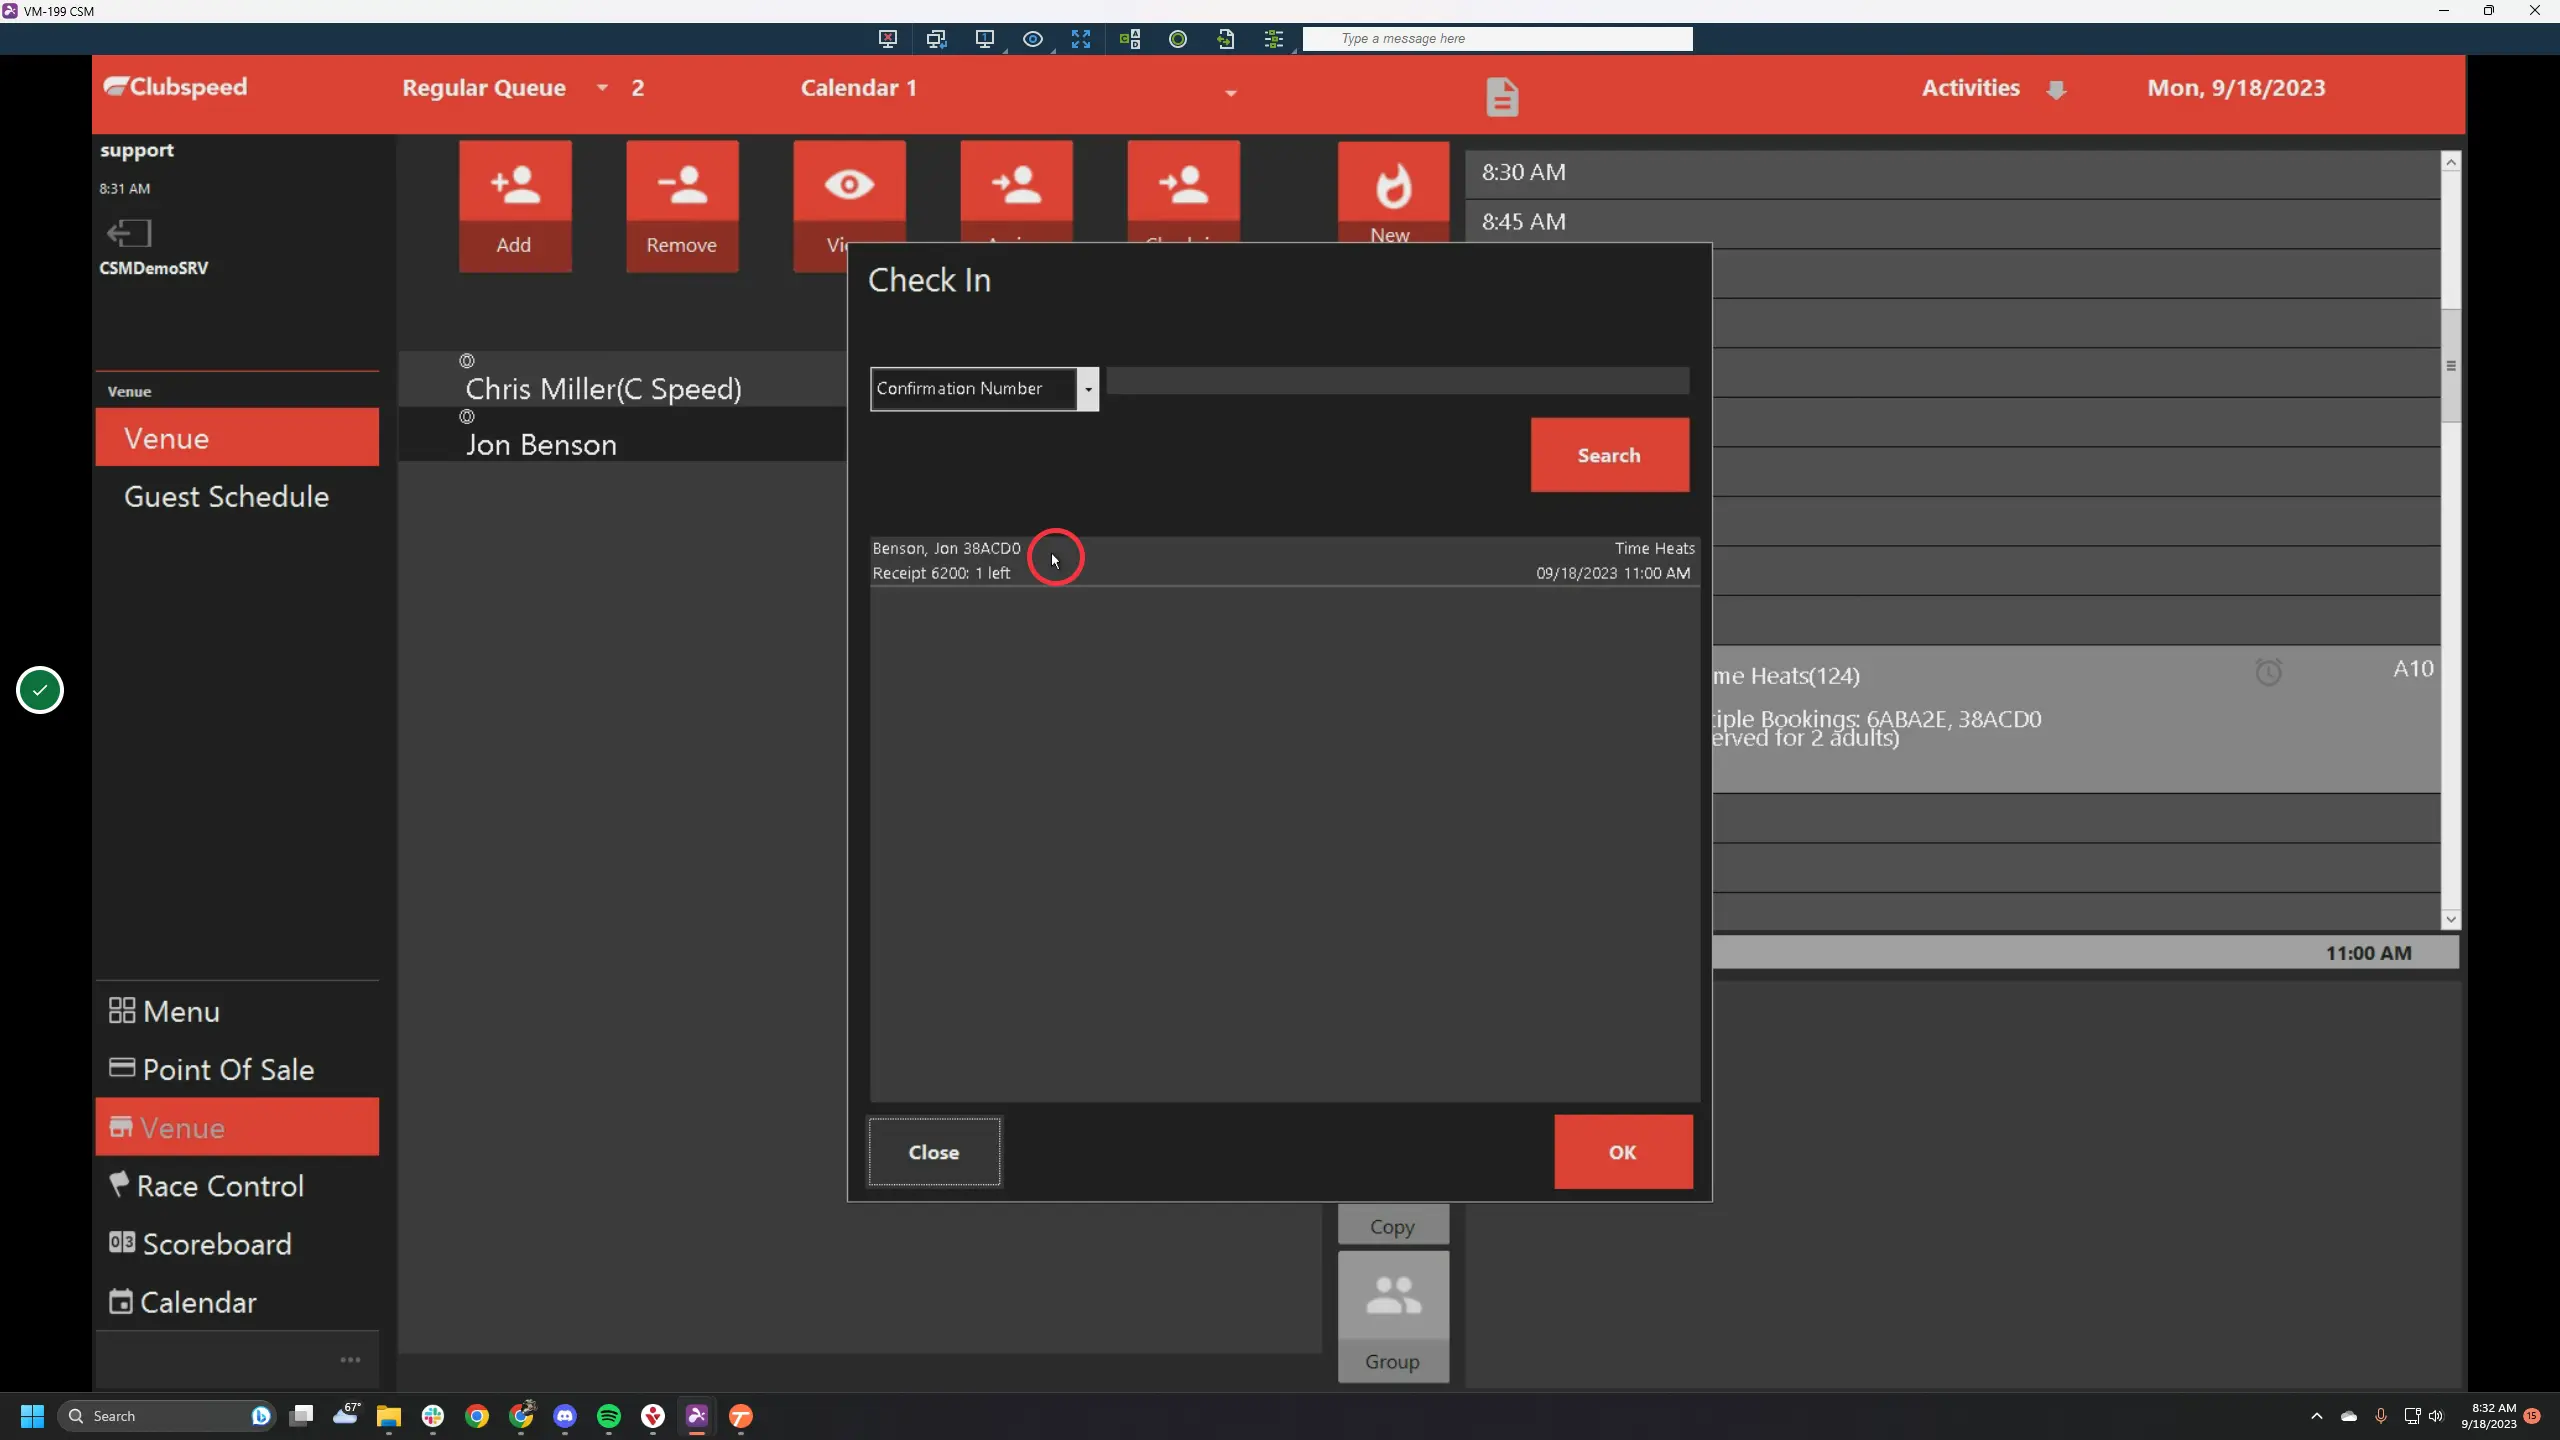This screenshot has height=1440, width=2560.
Task: Click the Check In search text field
Action: click(1398, 380)
